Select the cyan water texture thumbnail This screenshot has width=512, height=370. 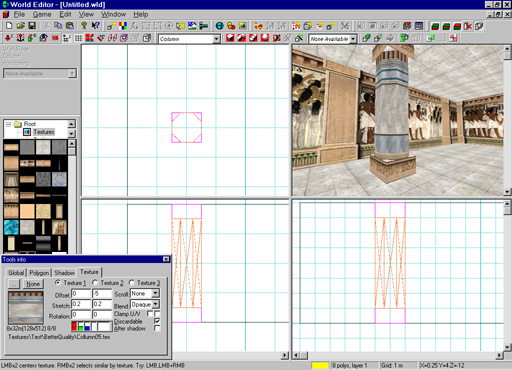pyautogui.click(x=11, y=227)
